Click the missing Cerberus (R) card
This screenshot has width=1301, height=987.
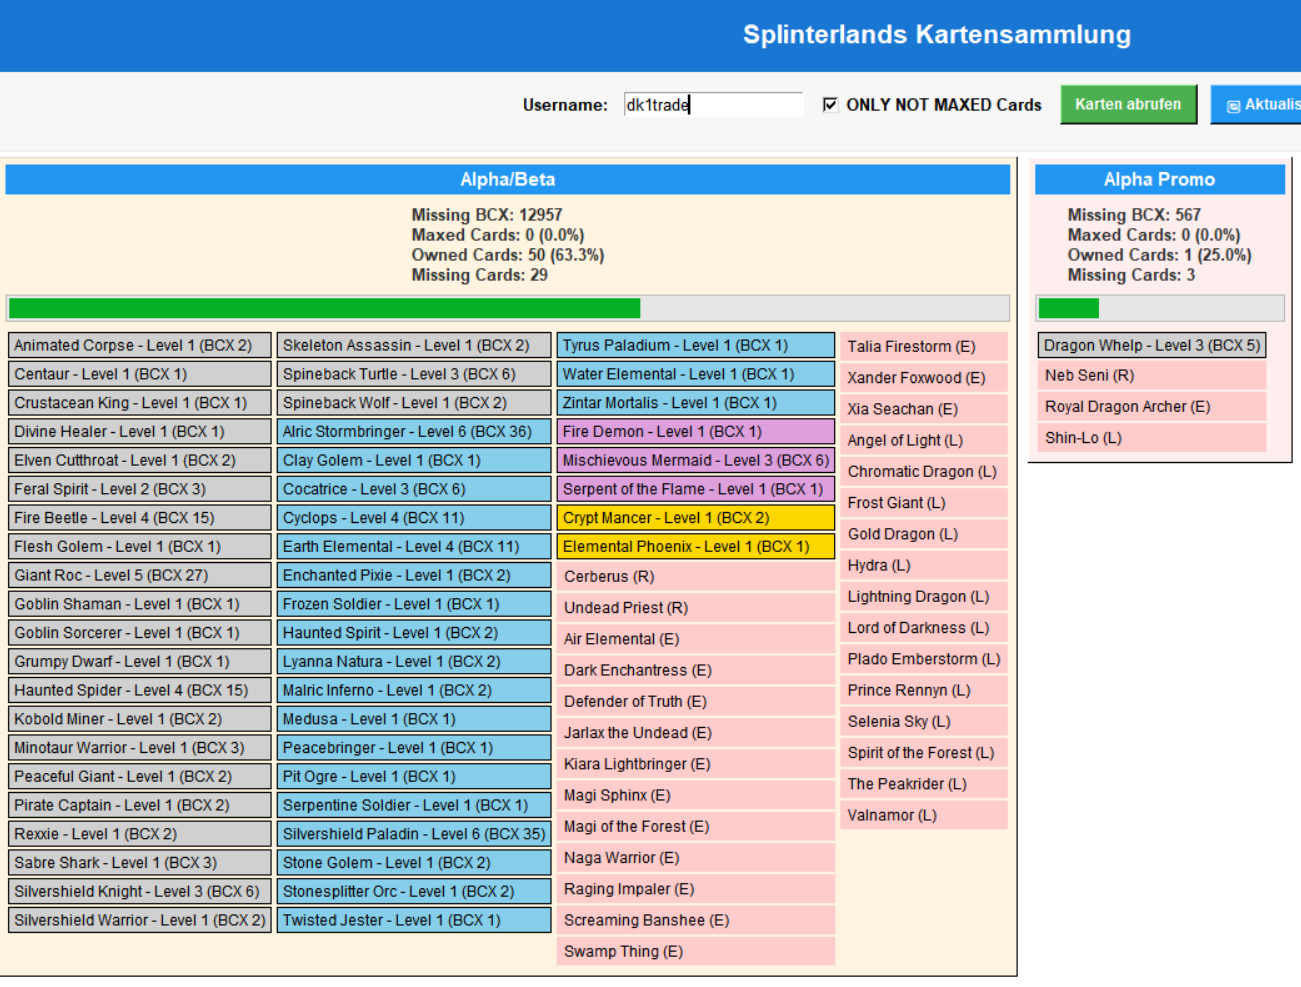(x=695, y=577)
